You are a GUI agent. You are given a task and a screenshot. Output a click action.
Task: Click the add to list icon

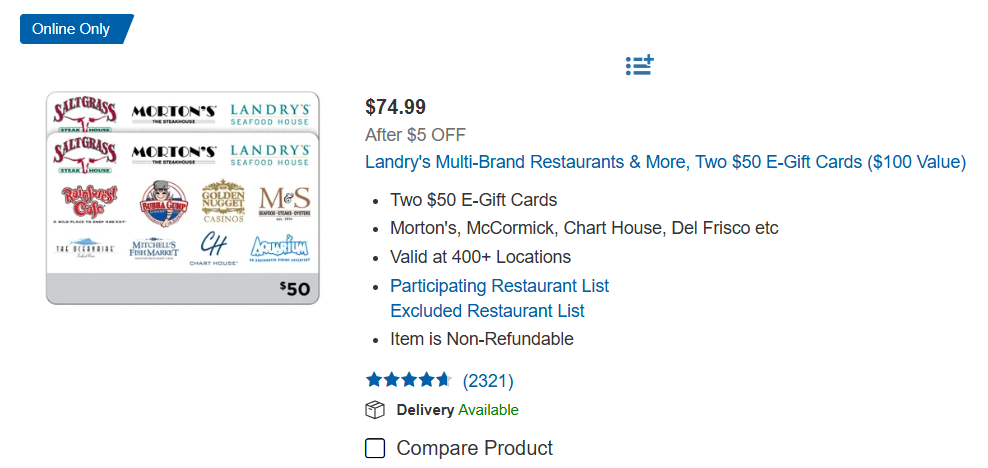coord(639,66)
